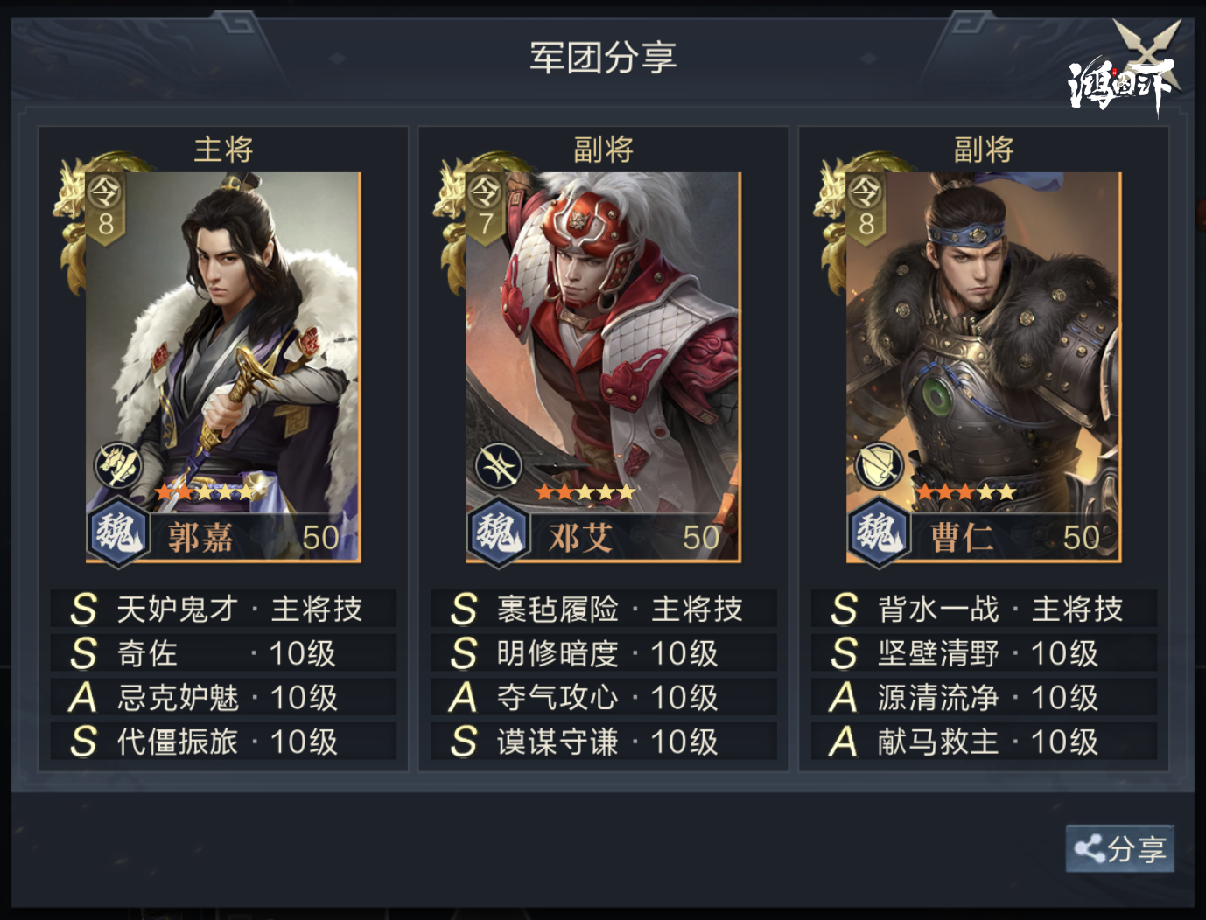The width and height of the screenshot is (1206, 920).
Task: Select the 奇佐 skill row
Action: (x=223, y=653)
